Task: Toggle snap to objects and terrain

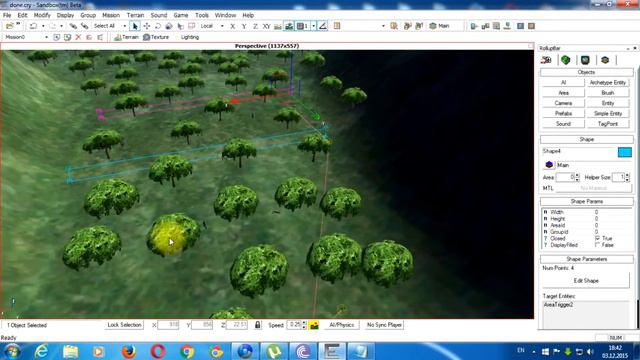Action: [289, 26]
